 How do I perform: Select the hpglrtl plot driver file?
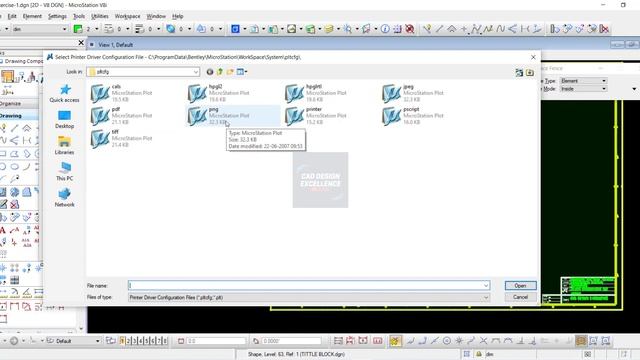pos(315,93)
